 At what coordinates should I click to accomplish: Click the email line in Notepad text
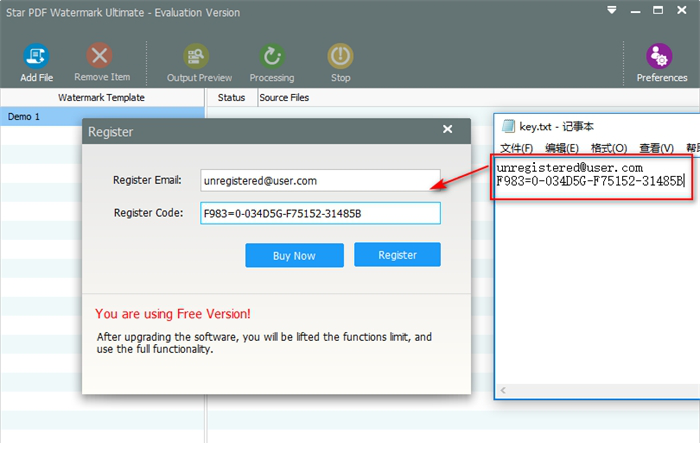point(570,168)
